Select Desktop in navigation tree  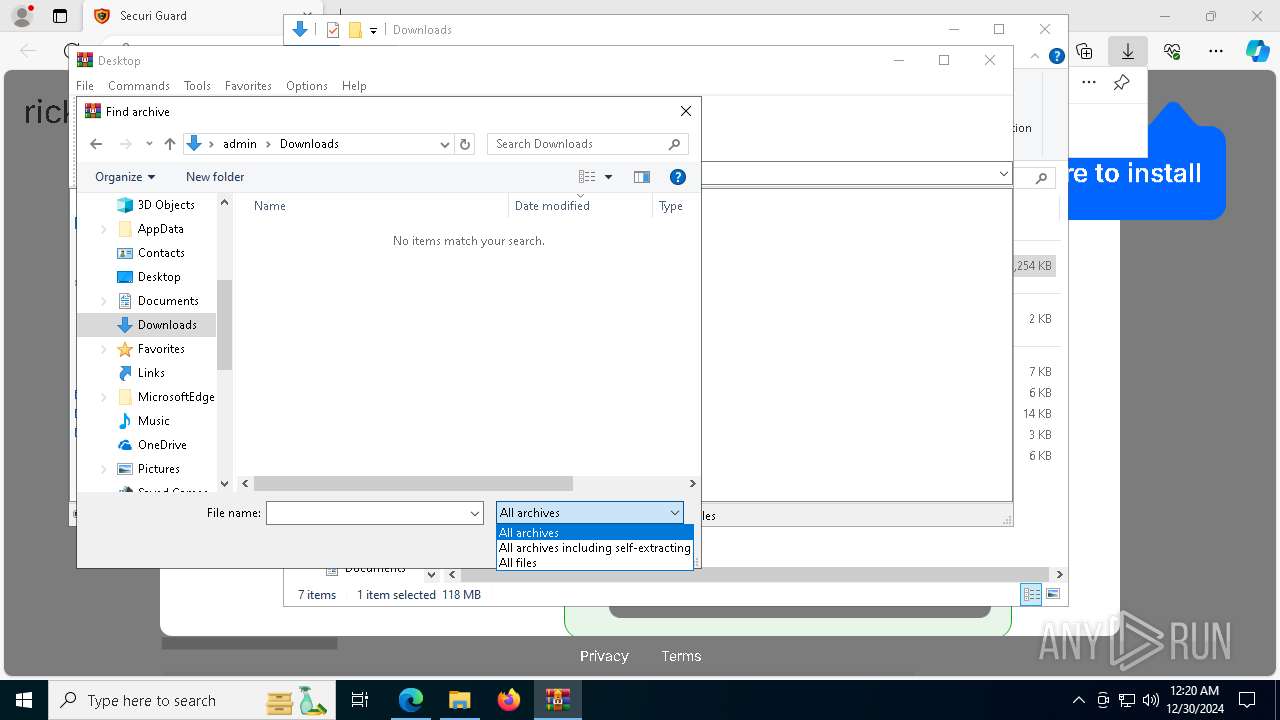pos(159,277)
